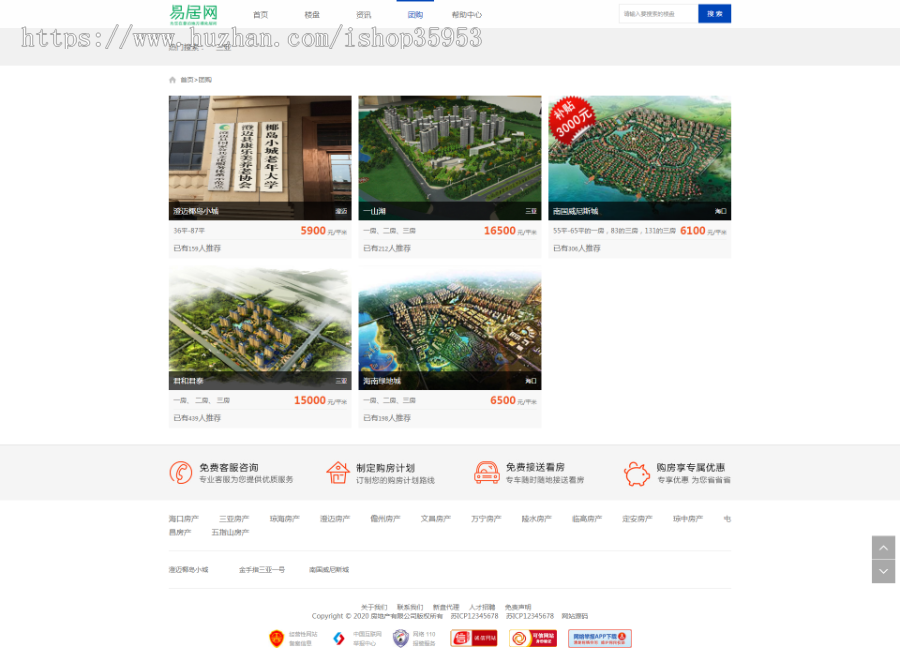900x662 pixels.
Task: Click the 易居网 logo
Action: (x=194, y=14)
